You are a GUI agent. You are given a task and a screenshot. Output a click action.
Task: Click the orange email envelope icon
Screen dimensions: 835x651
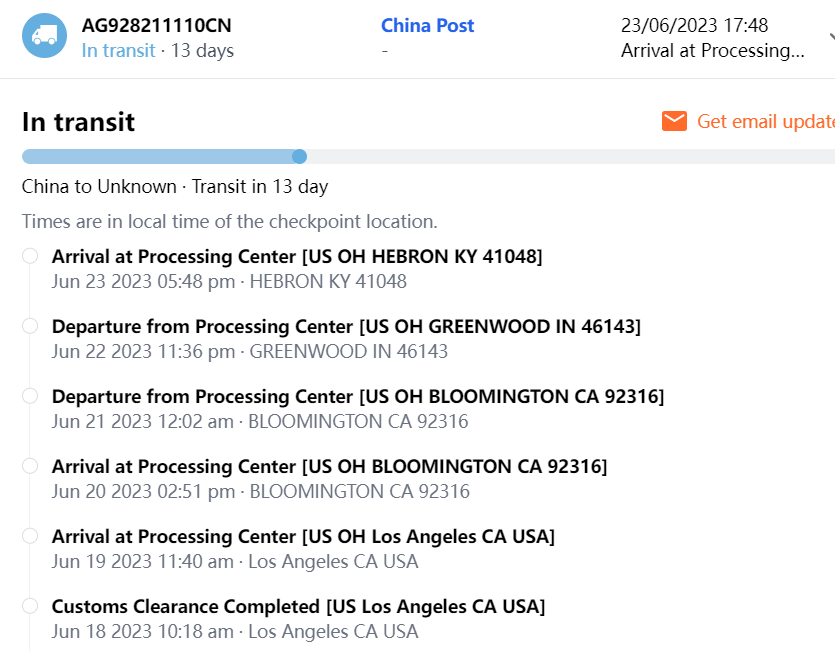(x=674, y=121)
